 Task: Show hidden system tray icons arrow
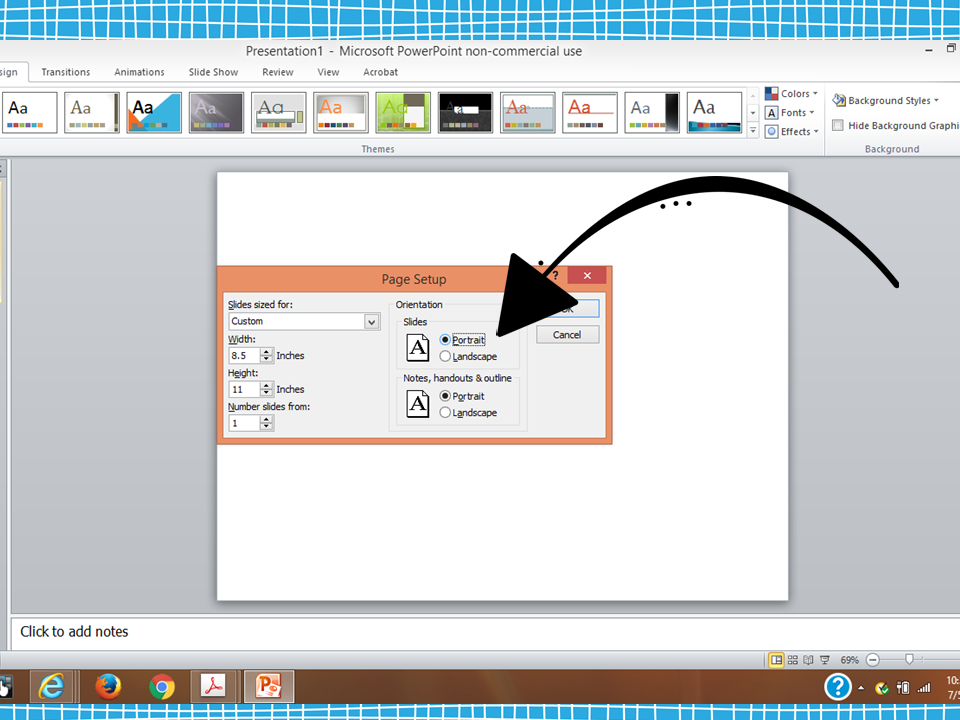click(x=861, y=688)
